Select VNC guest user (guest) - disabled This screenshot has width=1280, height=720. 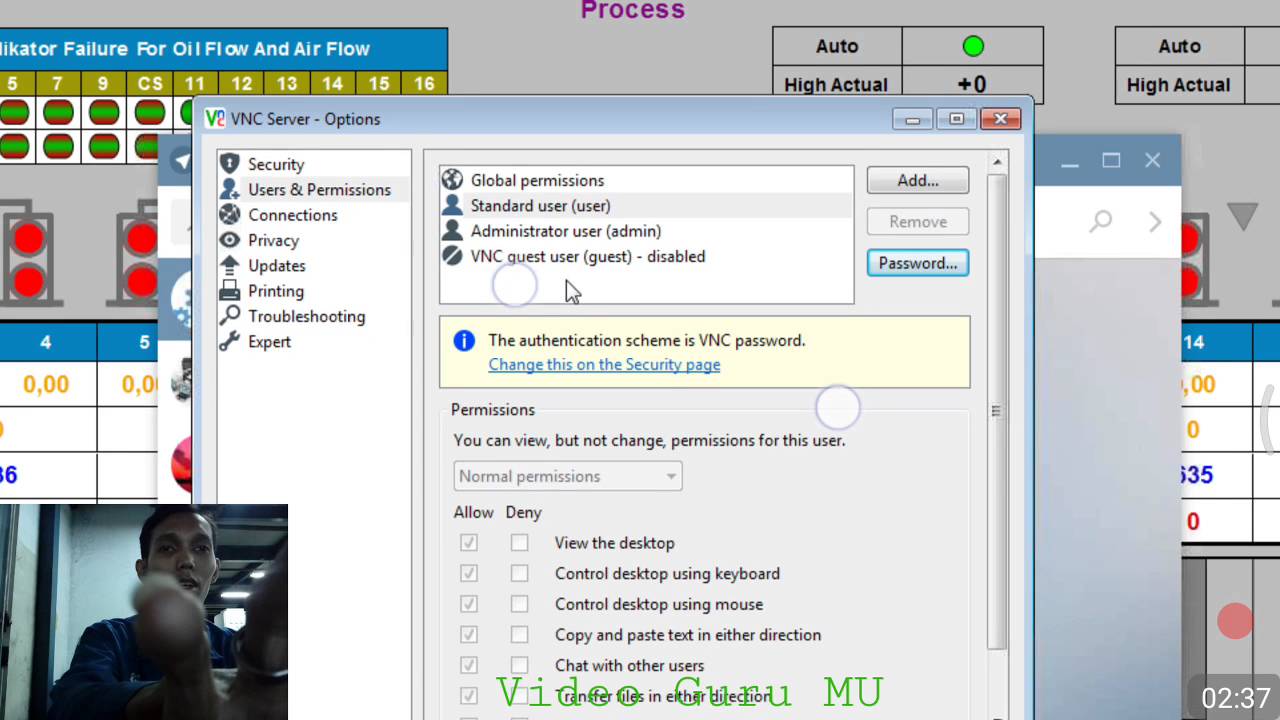coord(646,256)
